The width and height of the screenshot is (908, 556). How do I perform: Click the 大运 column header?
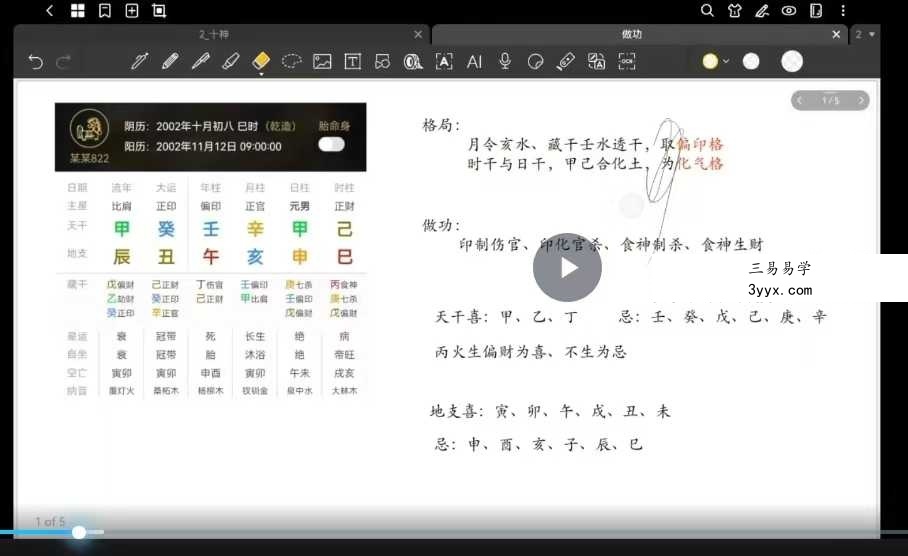(x=166, y=188)
